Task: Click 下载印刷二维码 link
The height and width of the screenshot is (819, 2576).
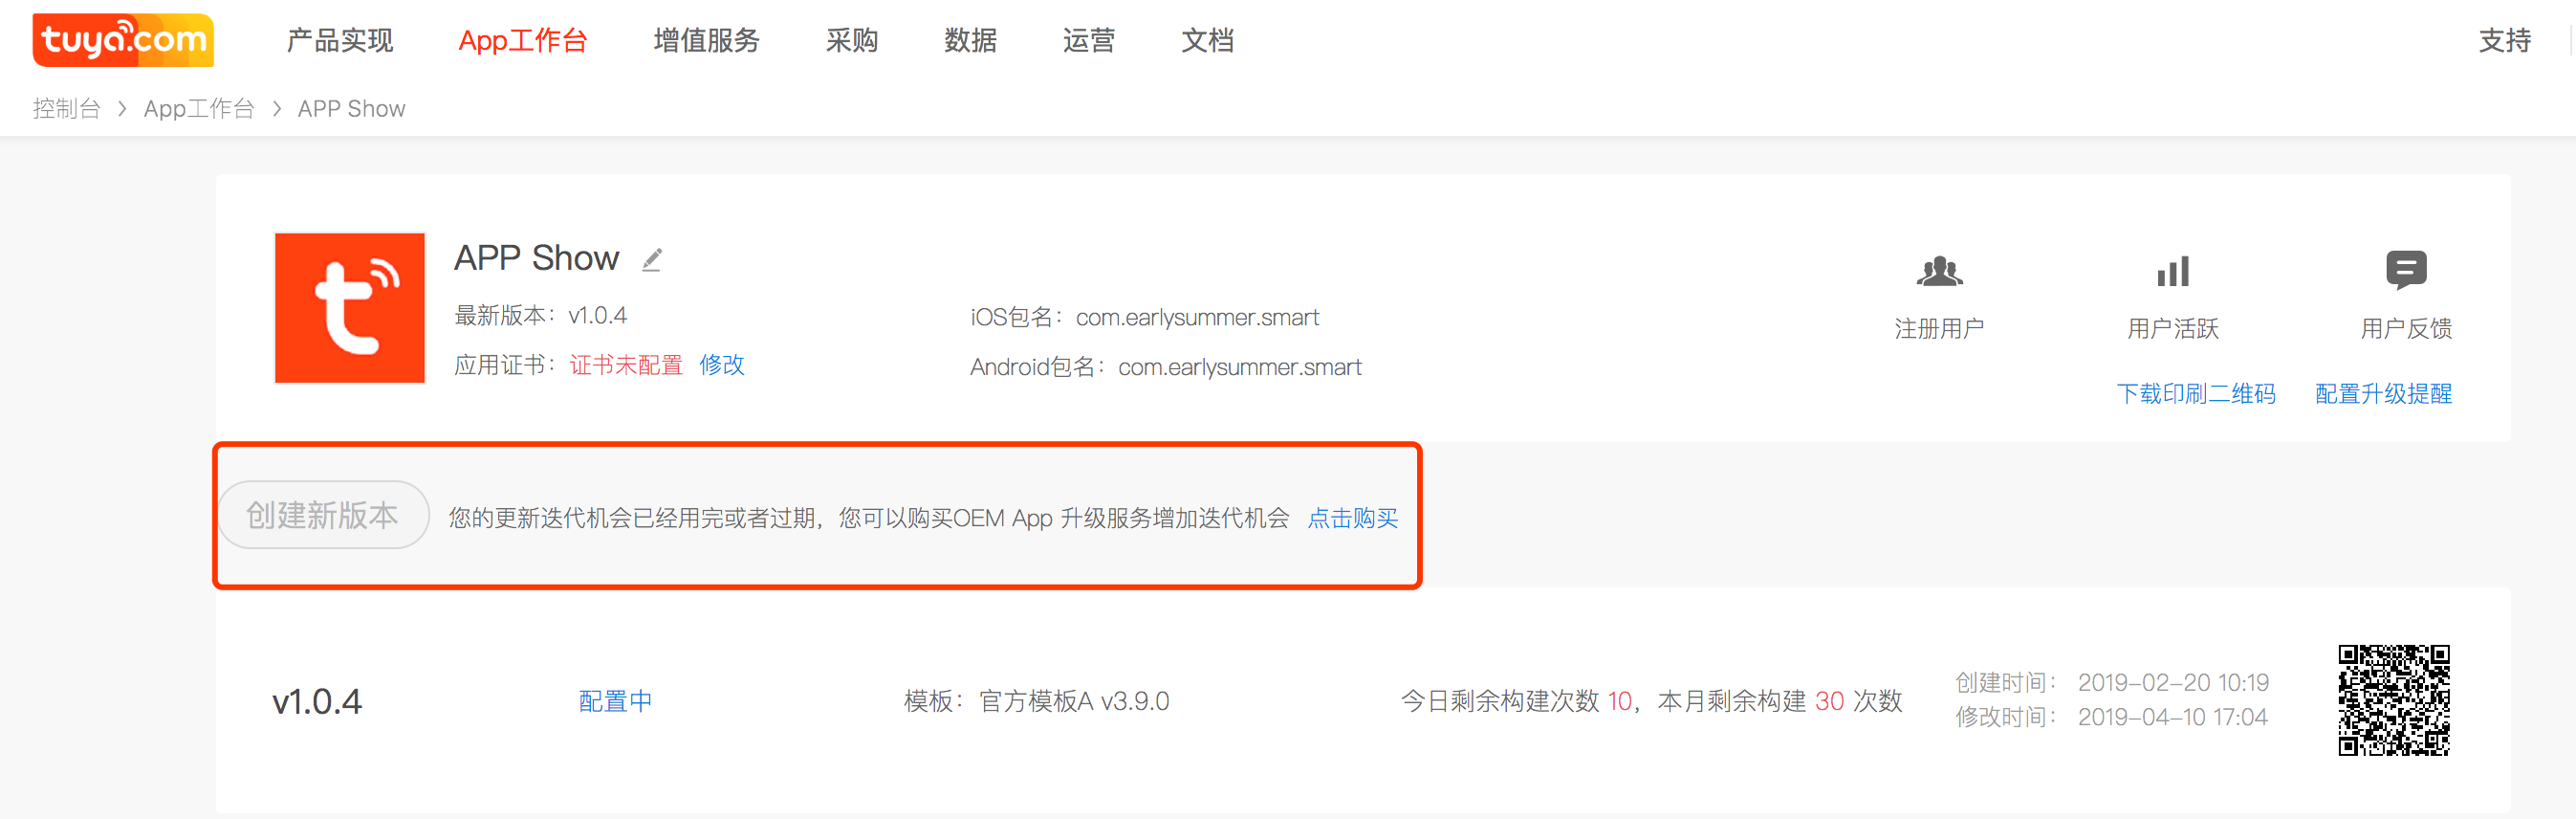Action: 2196,394
